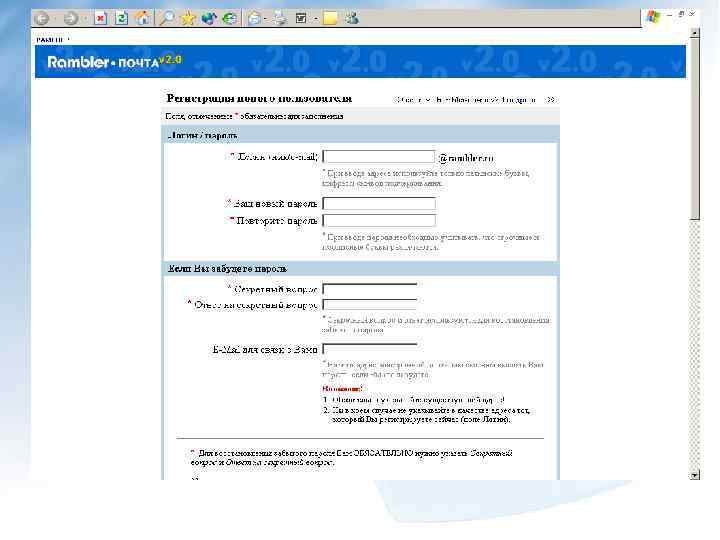The image size is (720, 540).
Task: Stop page loading with the red X icon
Action: (x=100, y=18)
